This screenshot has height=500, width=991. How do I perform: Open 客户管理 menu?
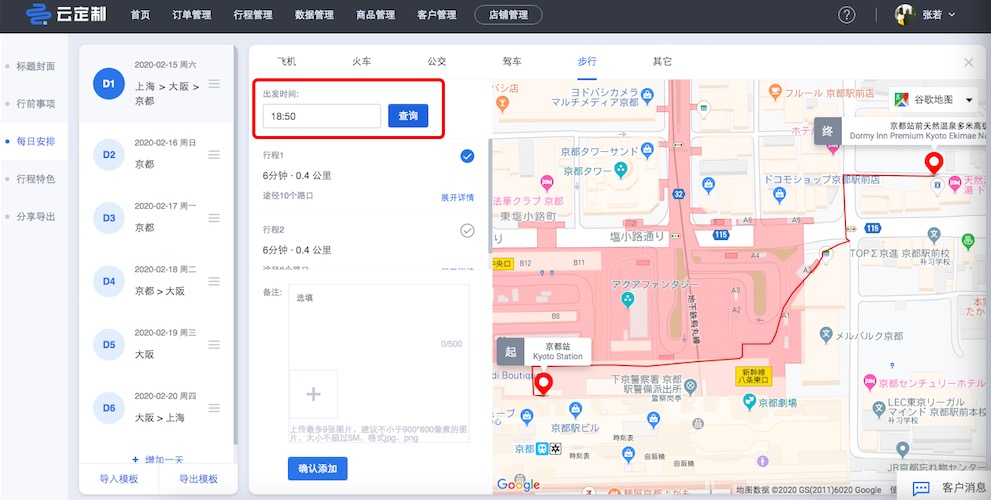[x=437, y=15]
